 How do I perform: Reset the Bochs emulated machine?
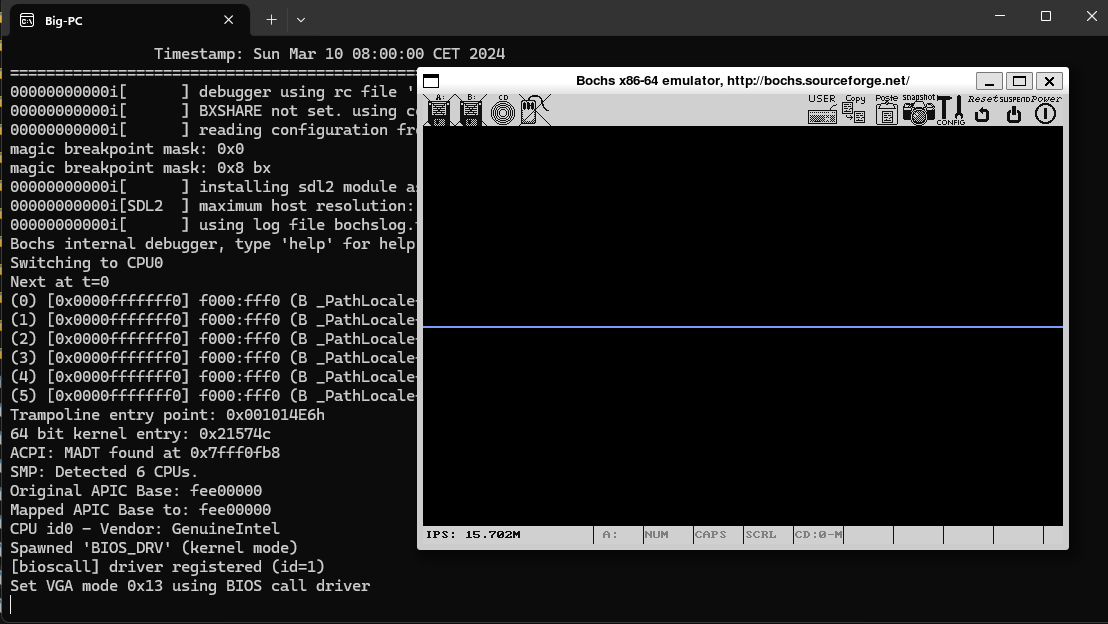982,110
